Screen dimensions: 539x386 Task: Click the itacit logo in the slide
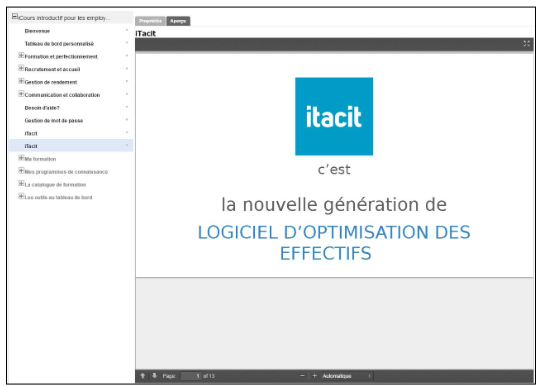pos(334,117)
